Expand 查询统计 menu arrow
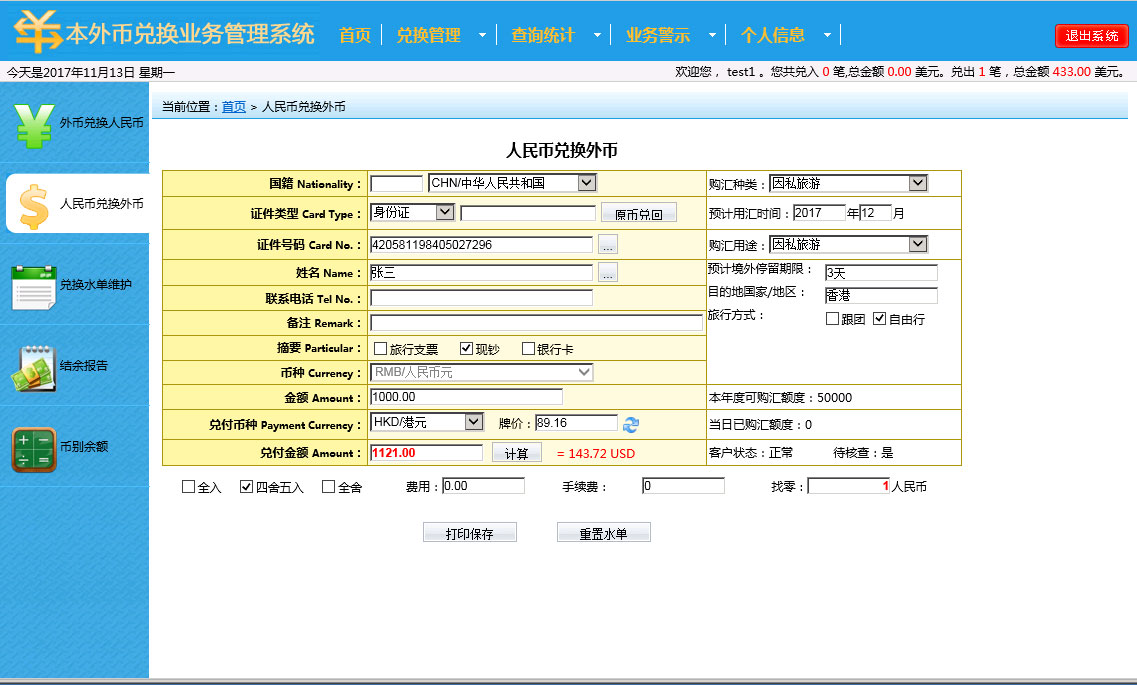The width and height of the screenshot is (1137, 685). click(x=597, y=35)
